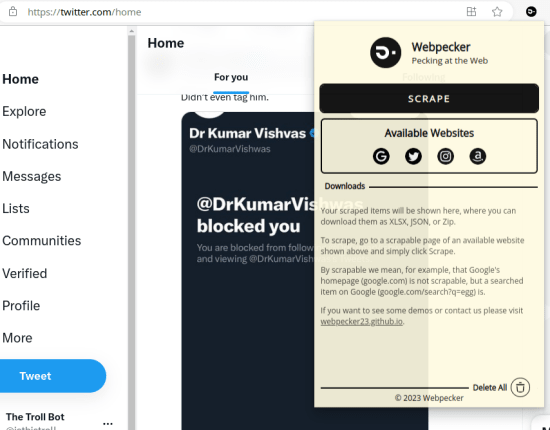Click the Webpecker logo in popup header

coord(385,53)
